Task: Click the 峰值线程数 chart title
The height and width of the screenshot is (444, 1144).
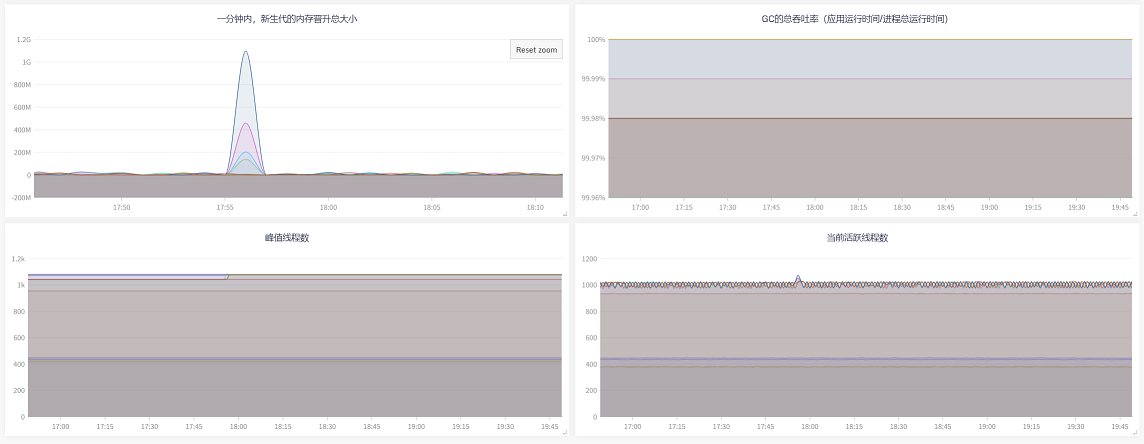Action: 287,238
